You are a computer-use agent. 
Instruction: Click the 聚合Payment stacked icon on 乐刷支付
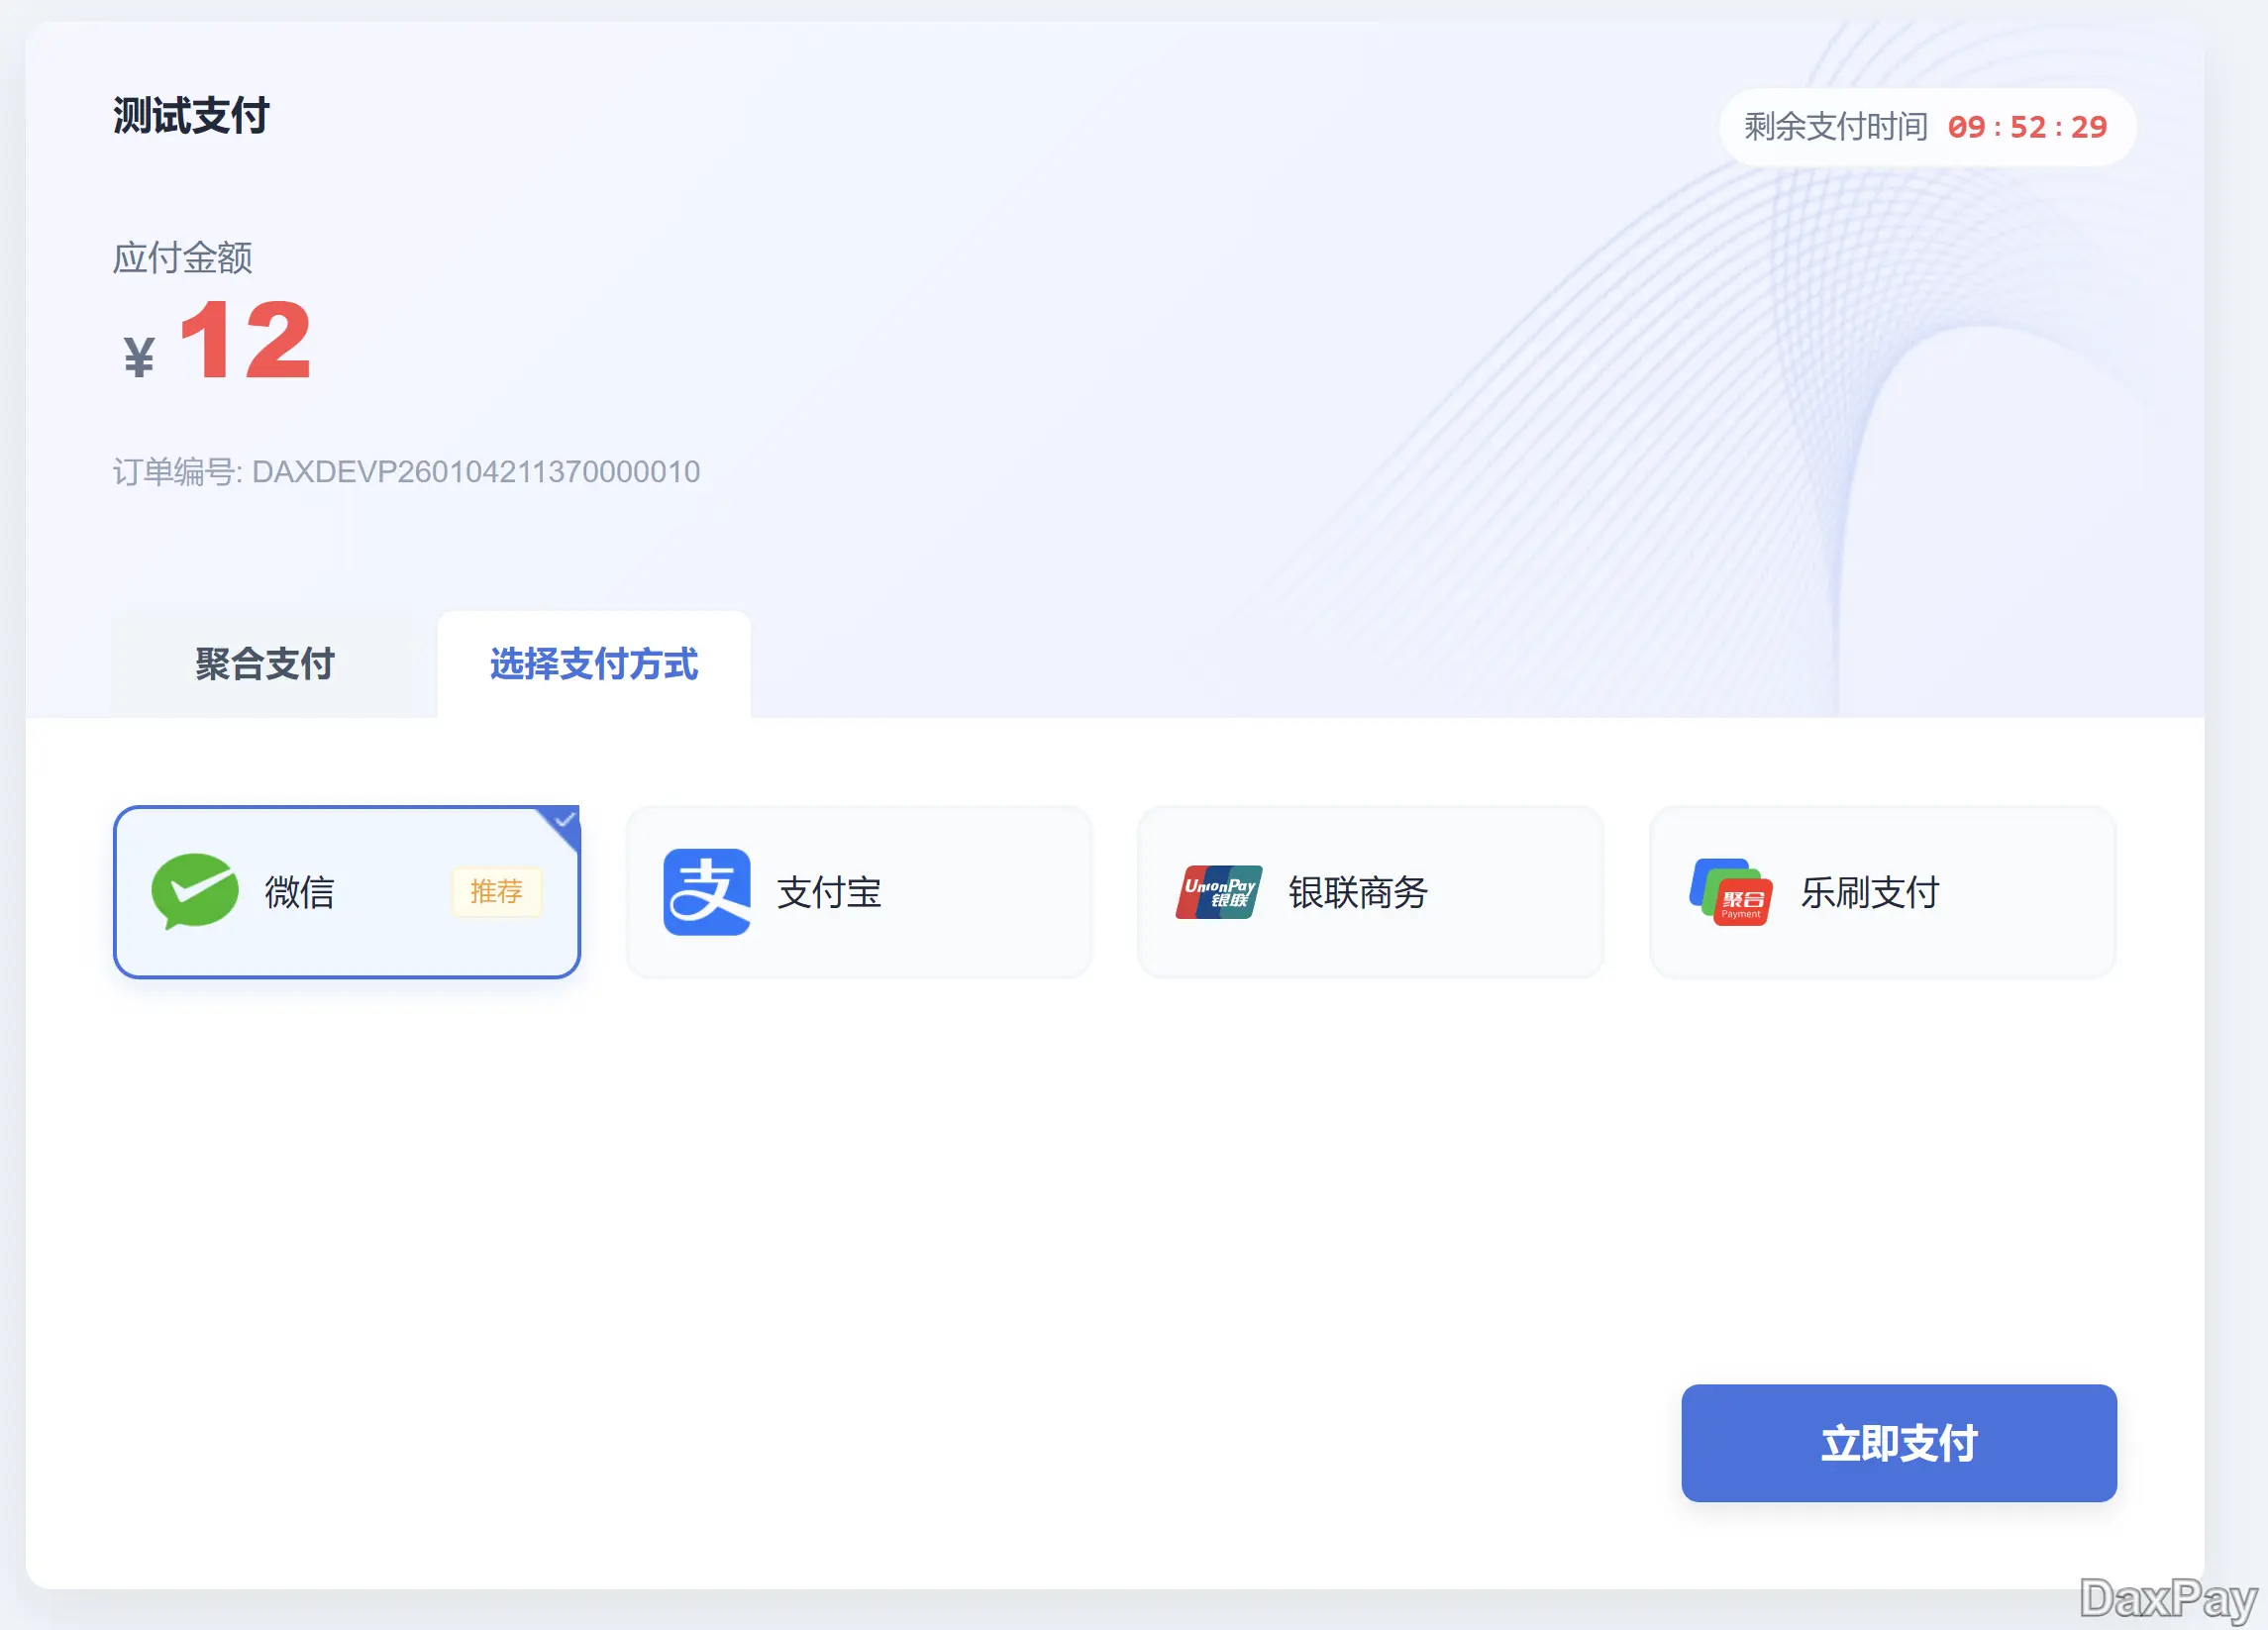click(x=1732, y=890)
